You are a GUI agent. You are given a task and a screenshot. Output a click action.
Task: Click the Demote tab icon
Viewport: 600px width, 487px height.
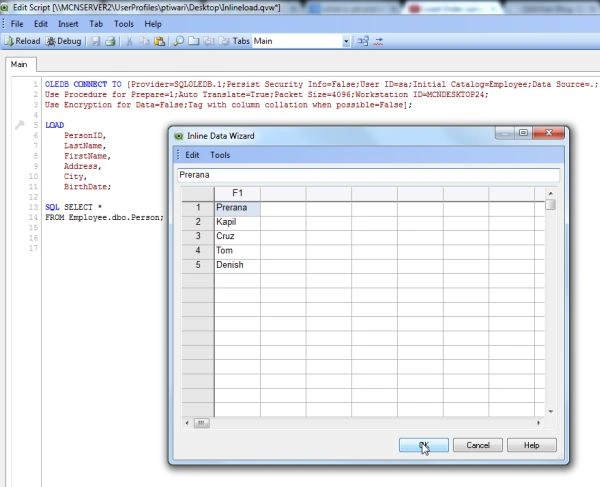[224, 41]
